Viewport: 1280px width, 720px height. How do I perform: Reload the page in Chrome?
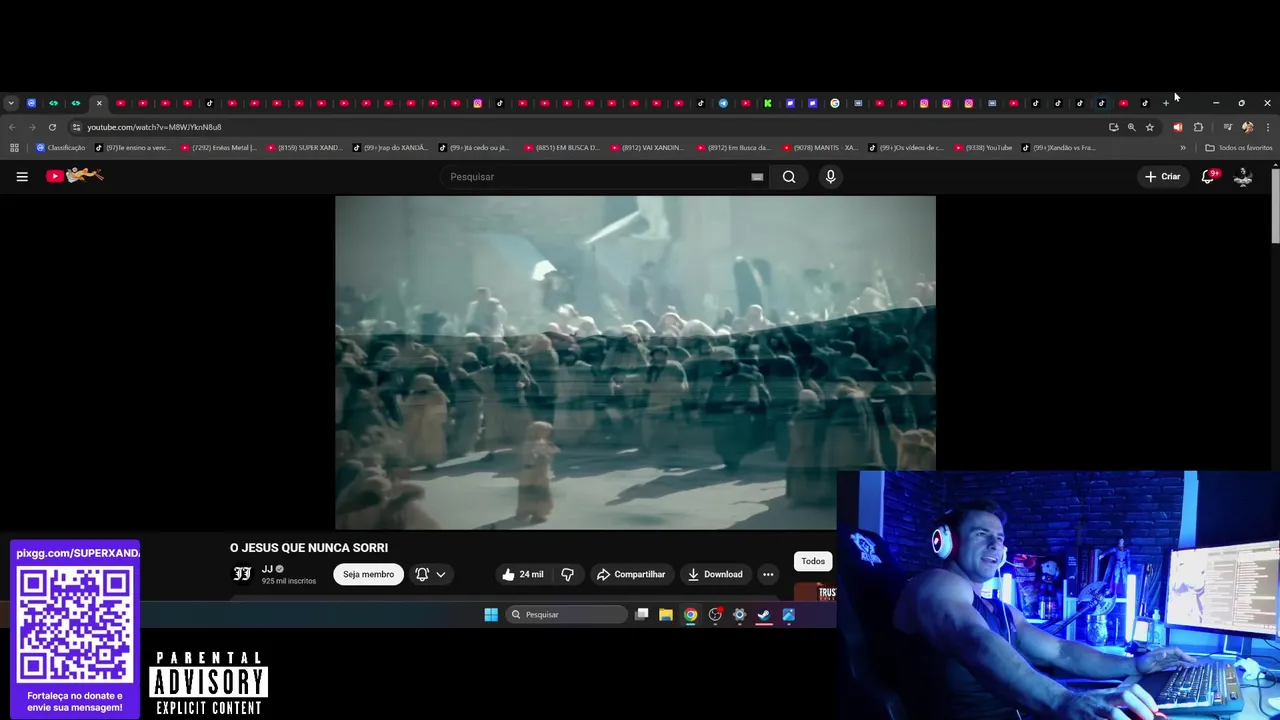click(52, 127)
